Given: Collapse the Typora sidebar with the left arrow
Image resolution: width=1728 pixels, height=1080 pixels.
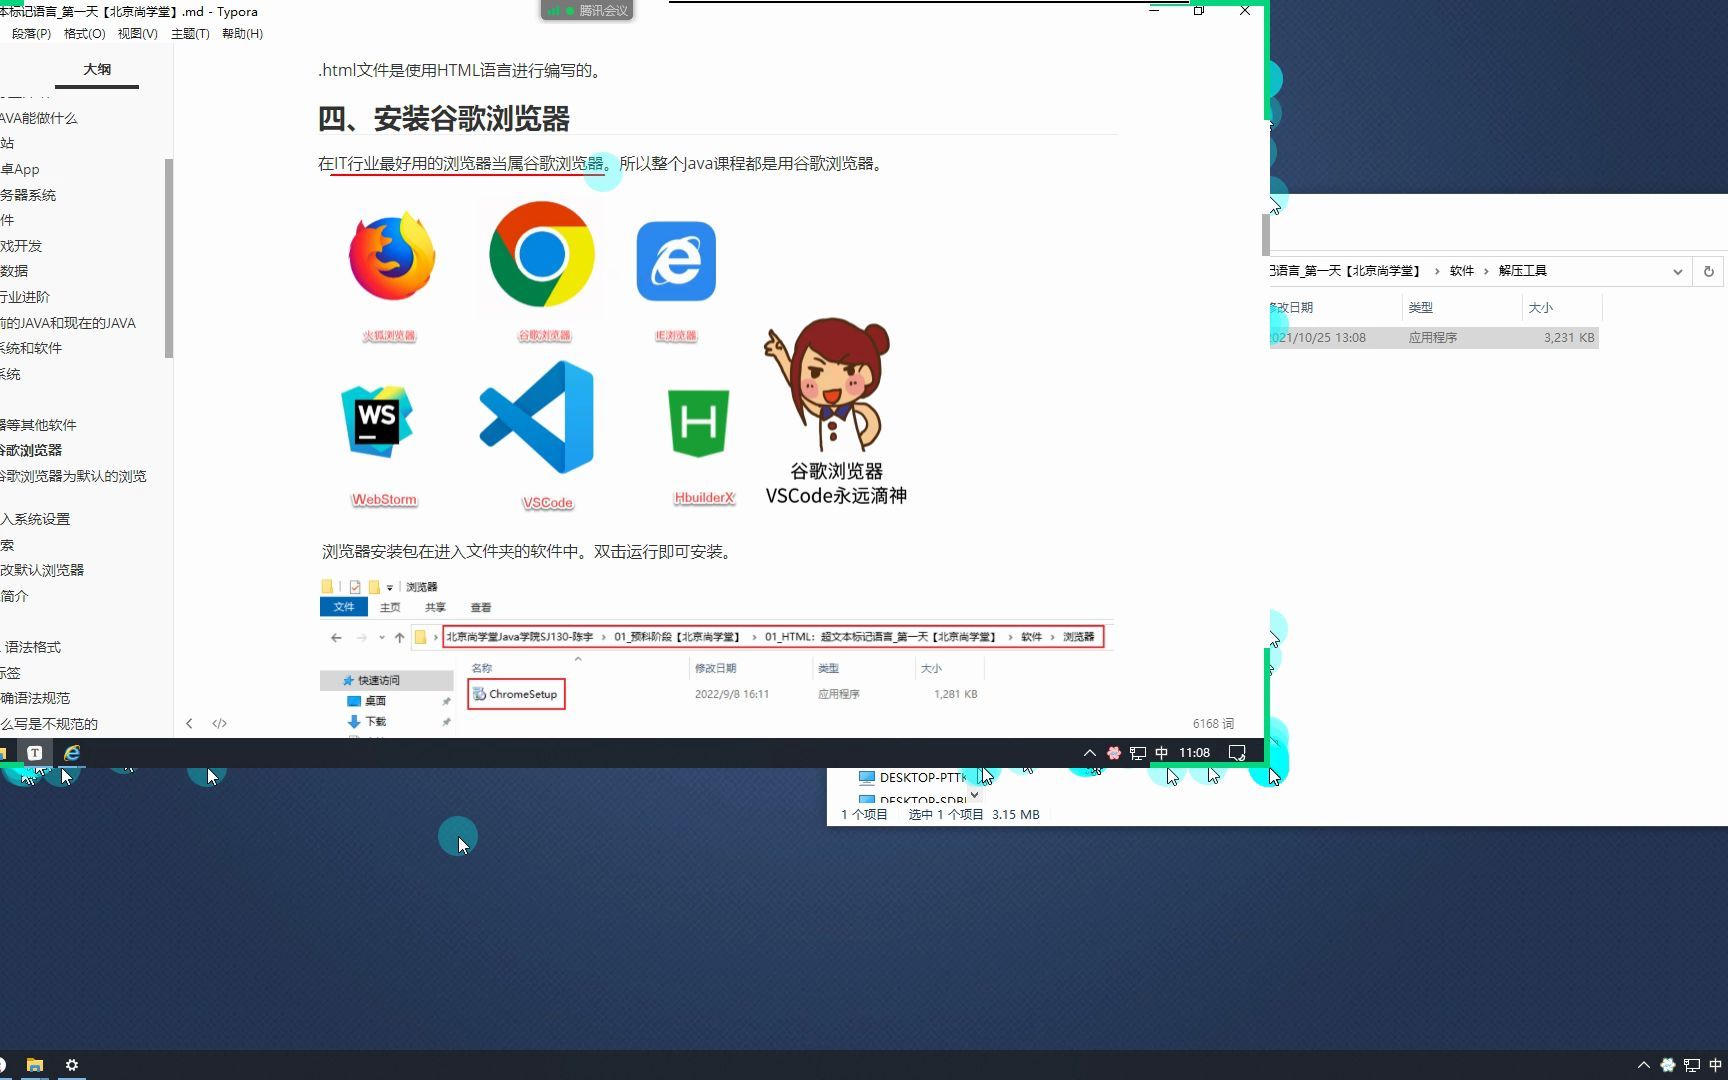Looking at the screenshot, I should (x=189, y=723).
